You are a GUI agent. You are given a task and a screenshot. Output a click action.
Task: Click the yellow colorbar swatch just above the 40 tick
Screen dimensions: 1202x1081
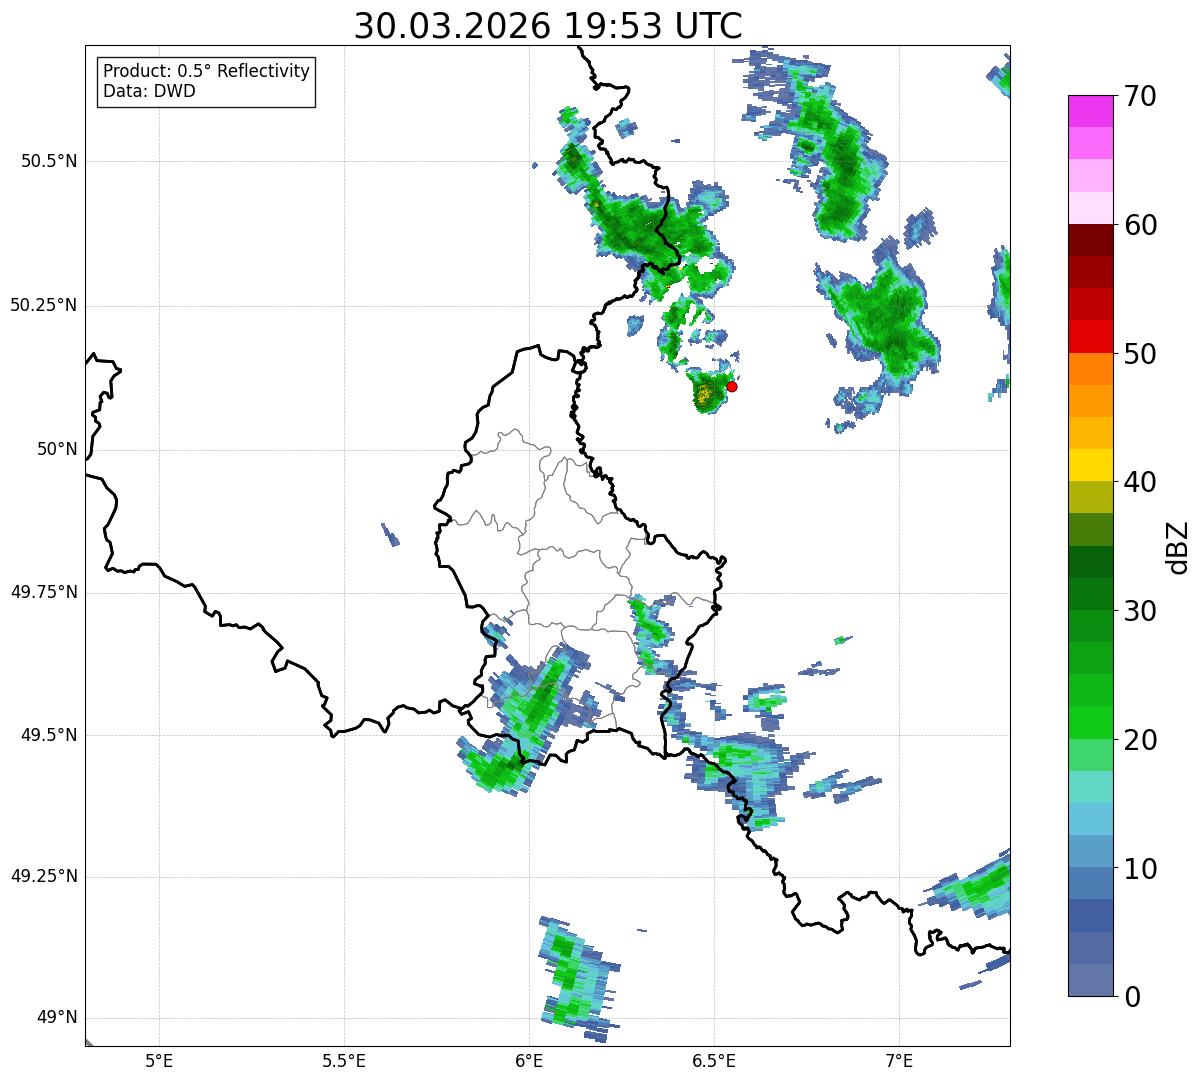(1090, 465)
